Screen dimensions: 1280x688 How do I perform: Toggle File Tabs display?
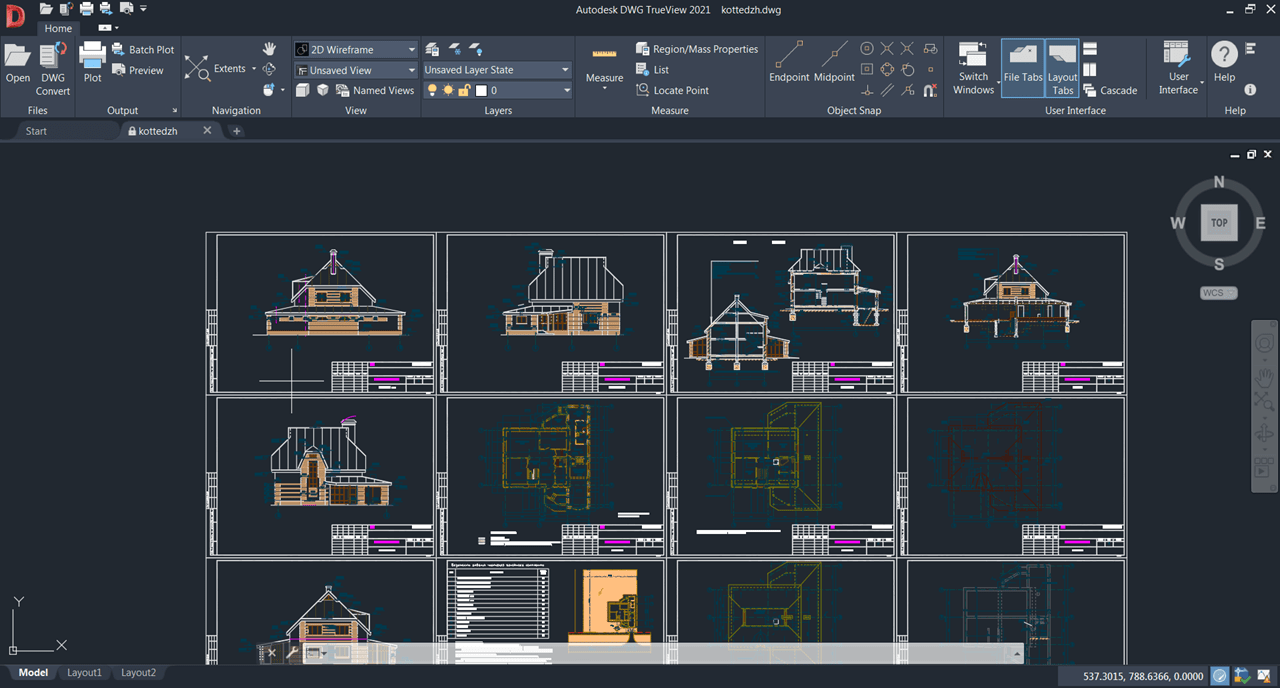pos(1023,67)
